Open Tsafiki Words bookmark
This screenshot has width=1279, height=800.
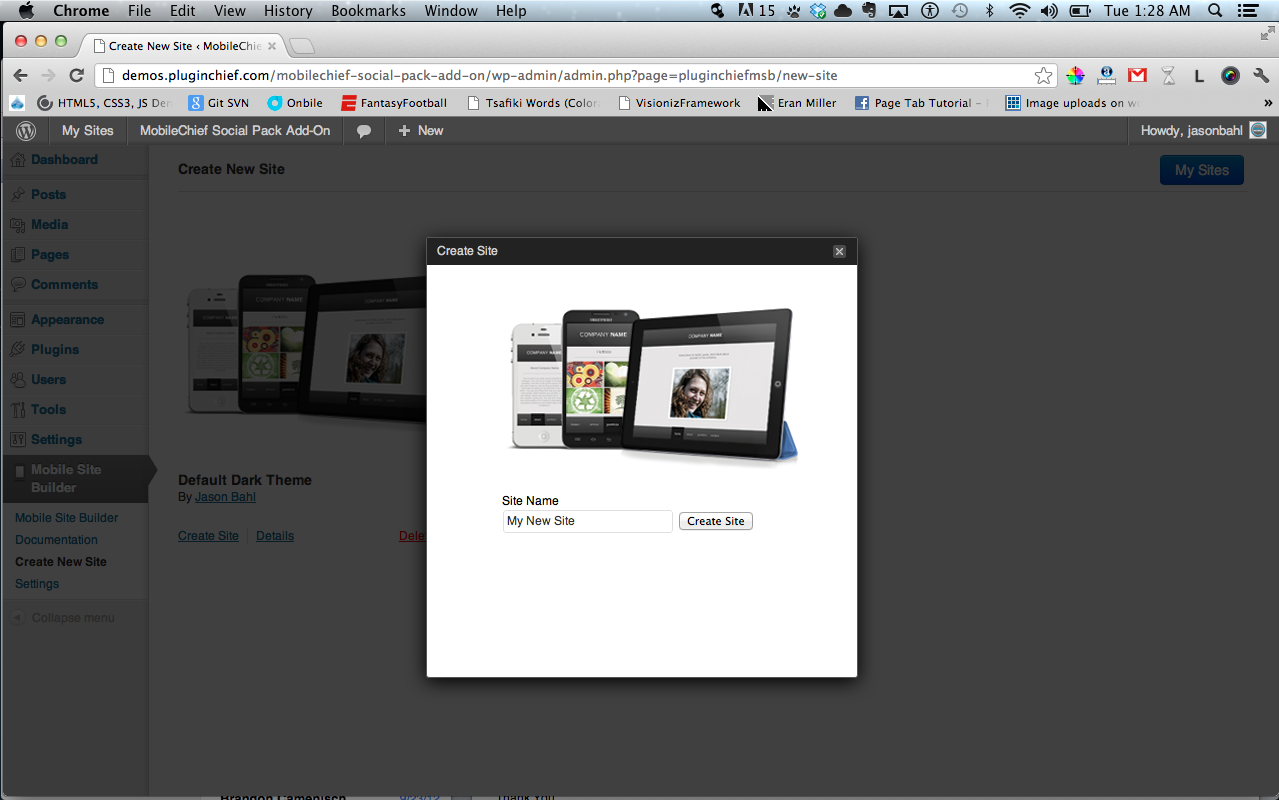533,103
